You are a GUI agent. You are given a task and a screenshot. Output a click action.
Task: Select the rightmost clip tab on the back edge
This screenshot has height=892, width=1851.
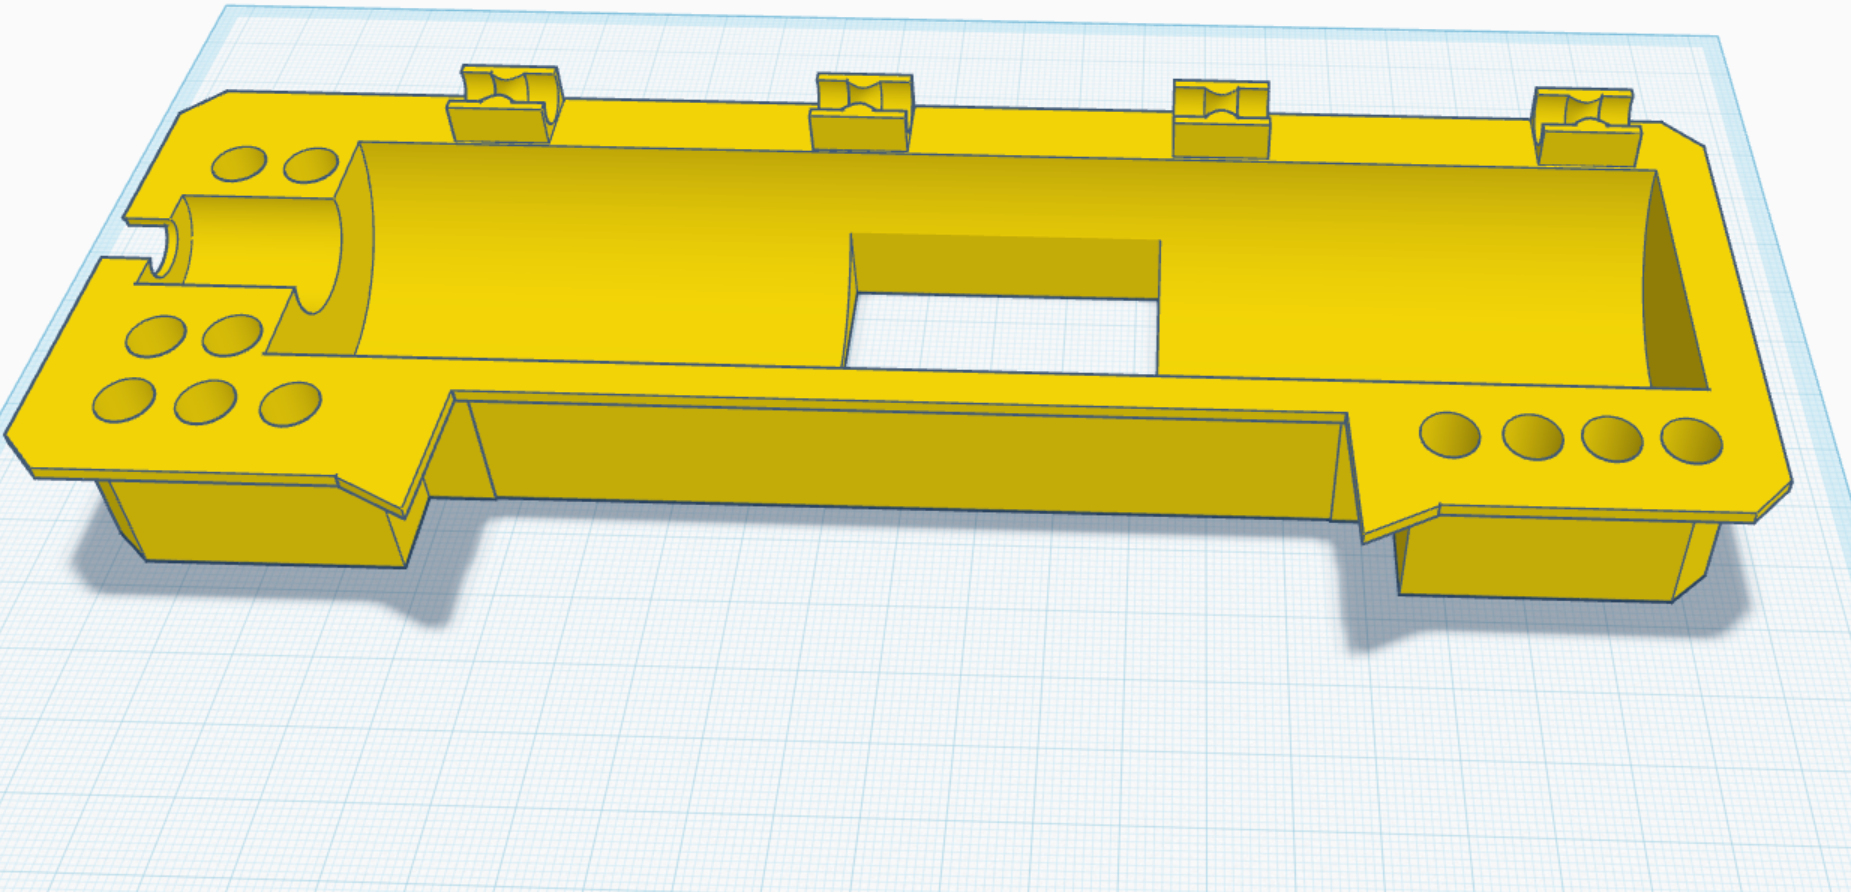1587,126
